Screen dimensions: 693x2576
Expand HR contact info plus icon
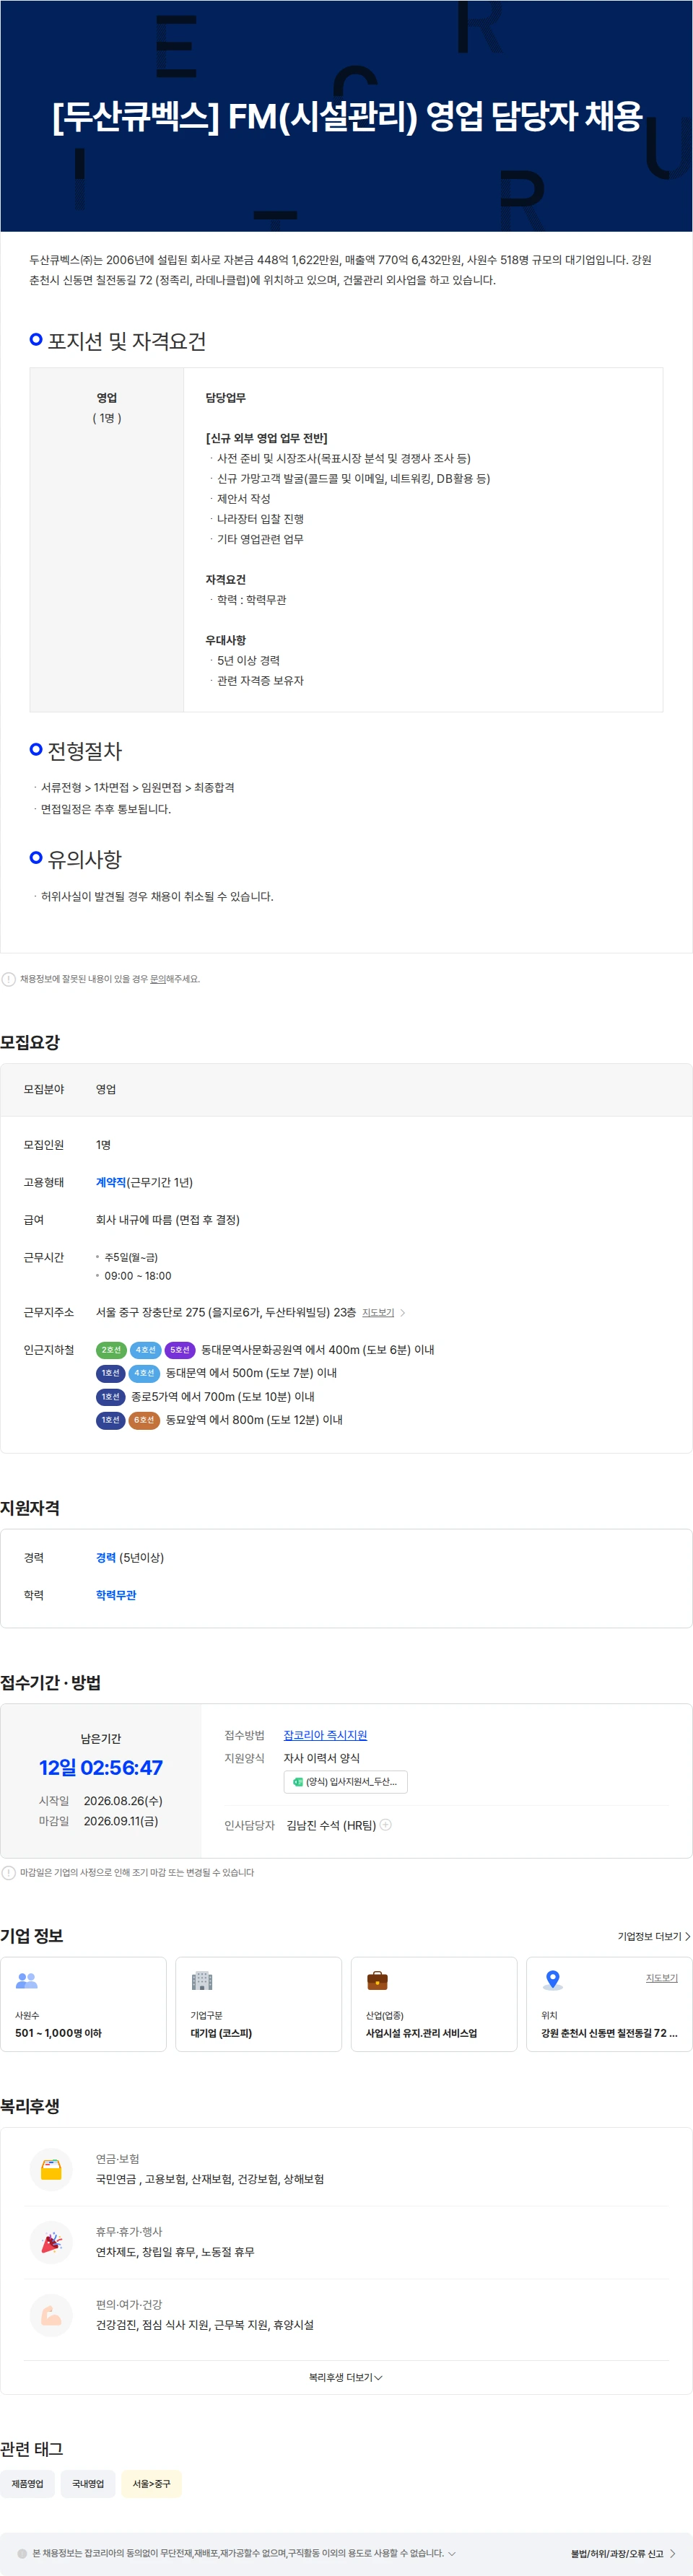tap(386, 1825)
